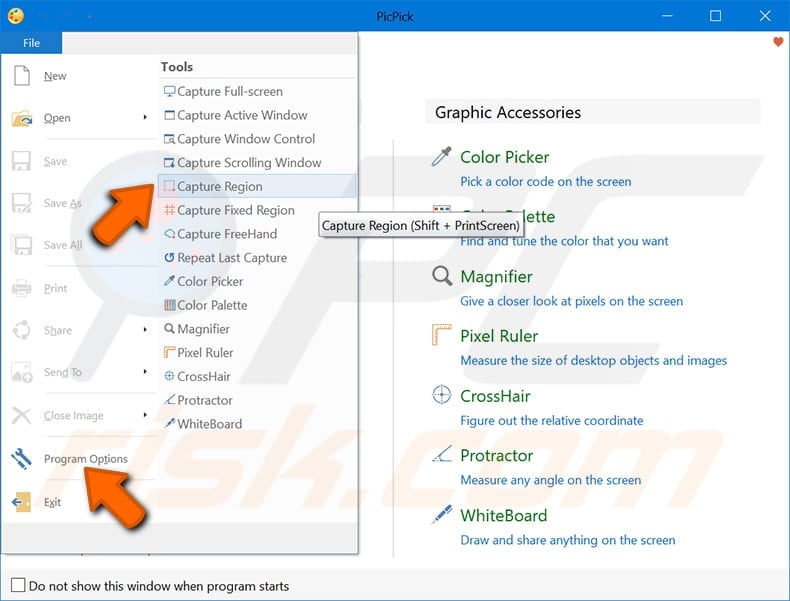Click the Open folder icon

(22, 118)
